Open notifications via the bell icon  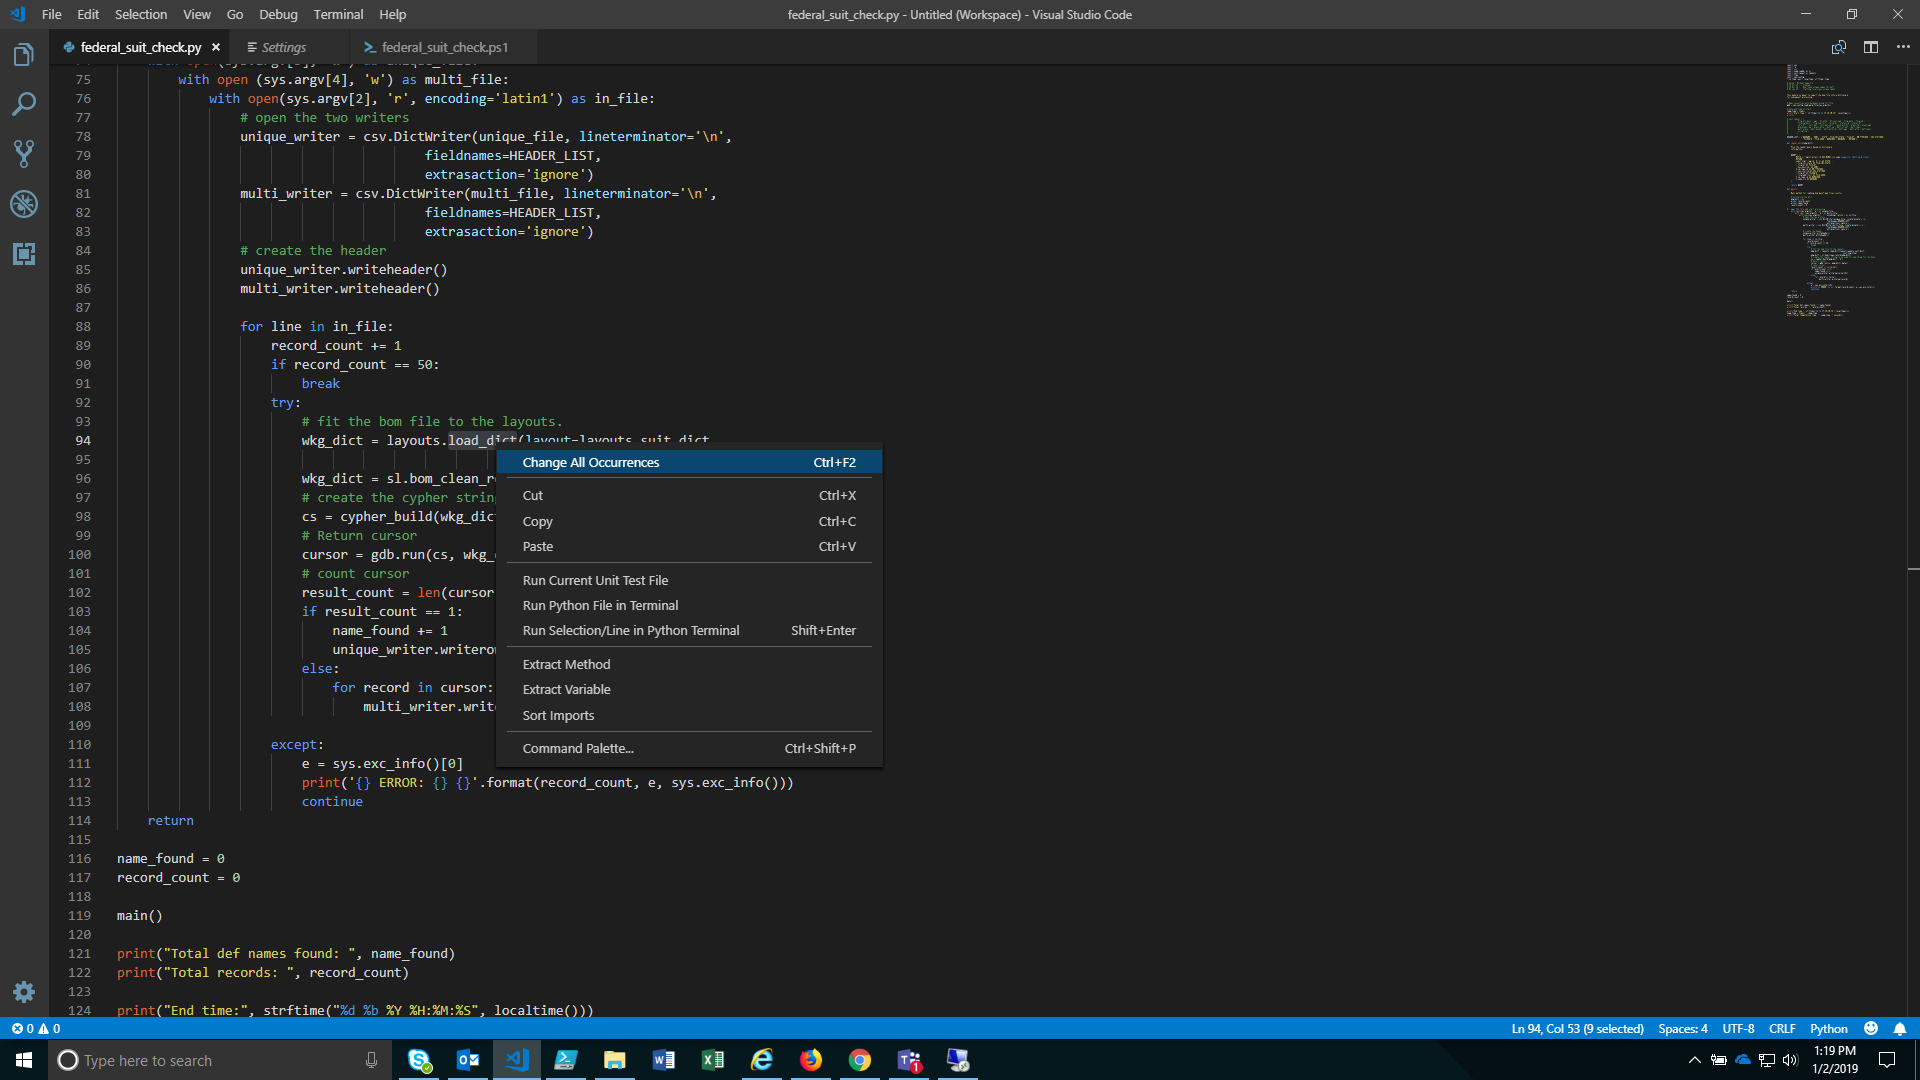1901,1028
